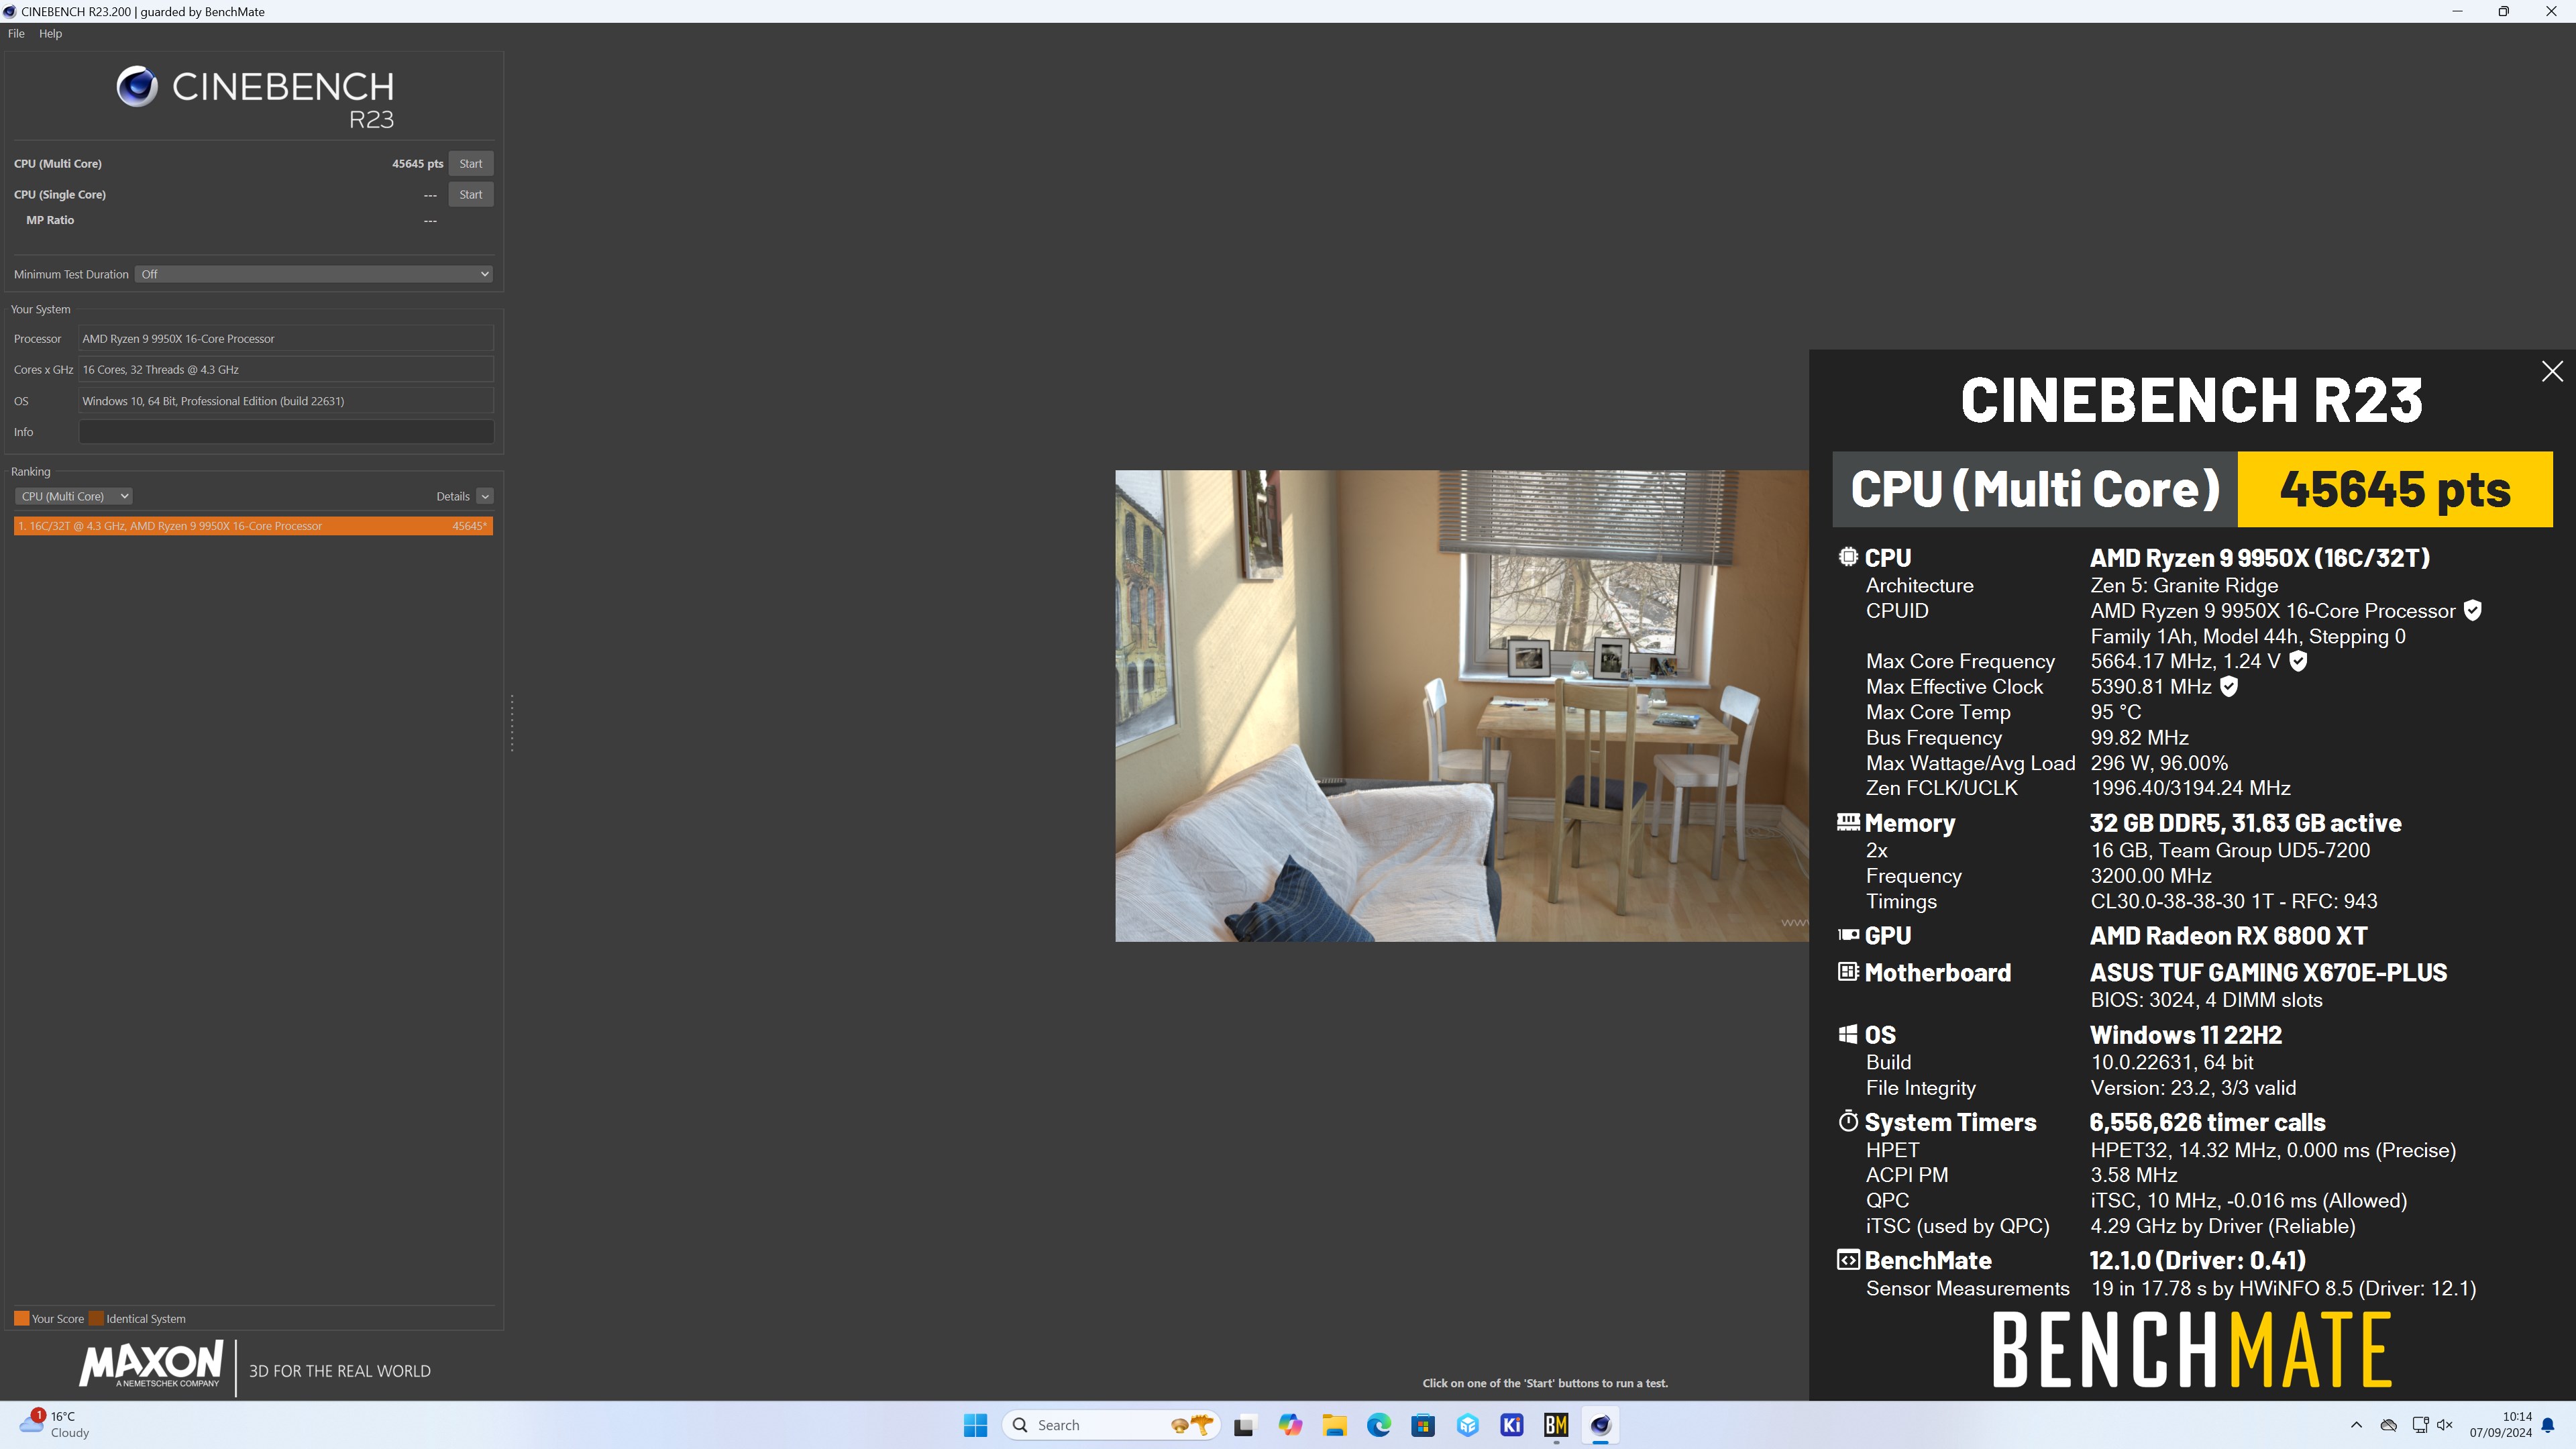Click the ASUS TUF GAMING X670E-PLUS text
Viewport: 2576px width, 1449px height.
pos(2268,972)
